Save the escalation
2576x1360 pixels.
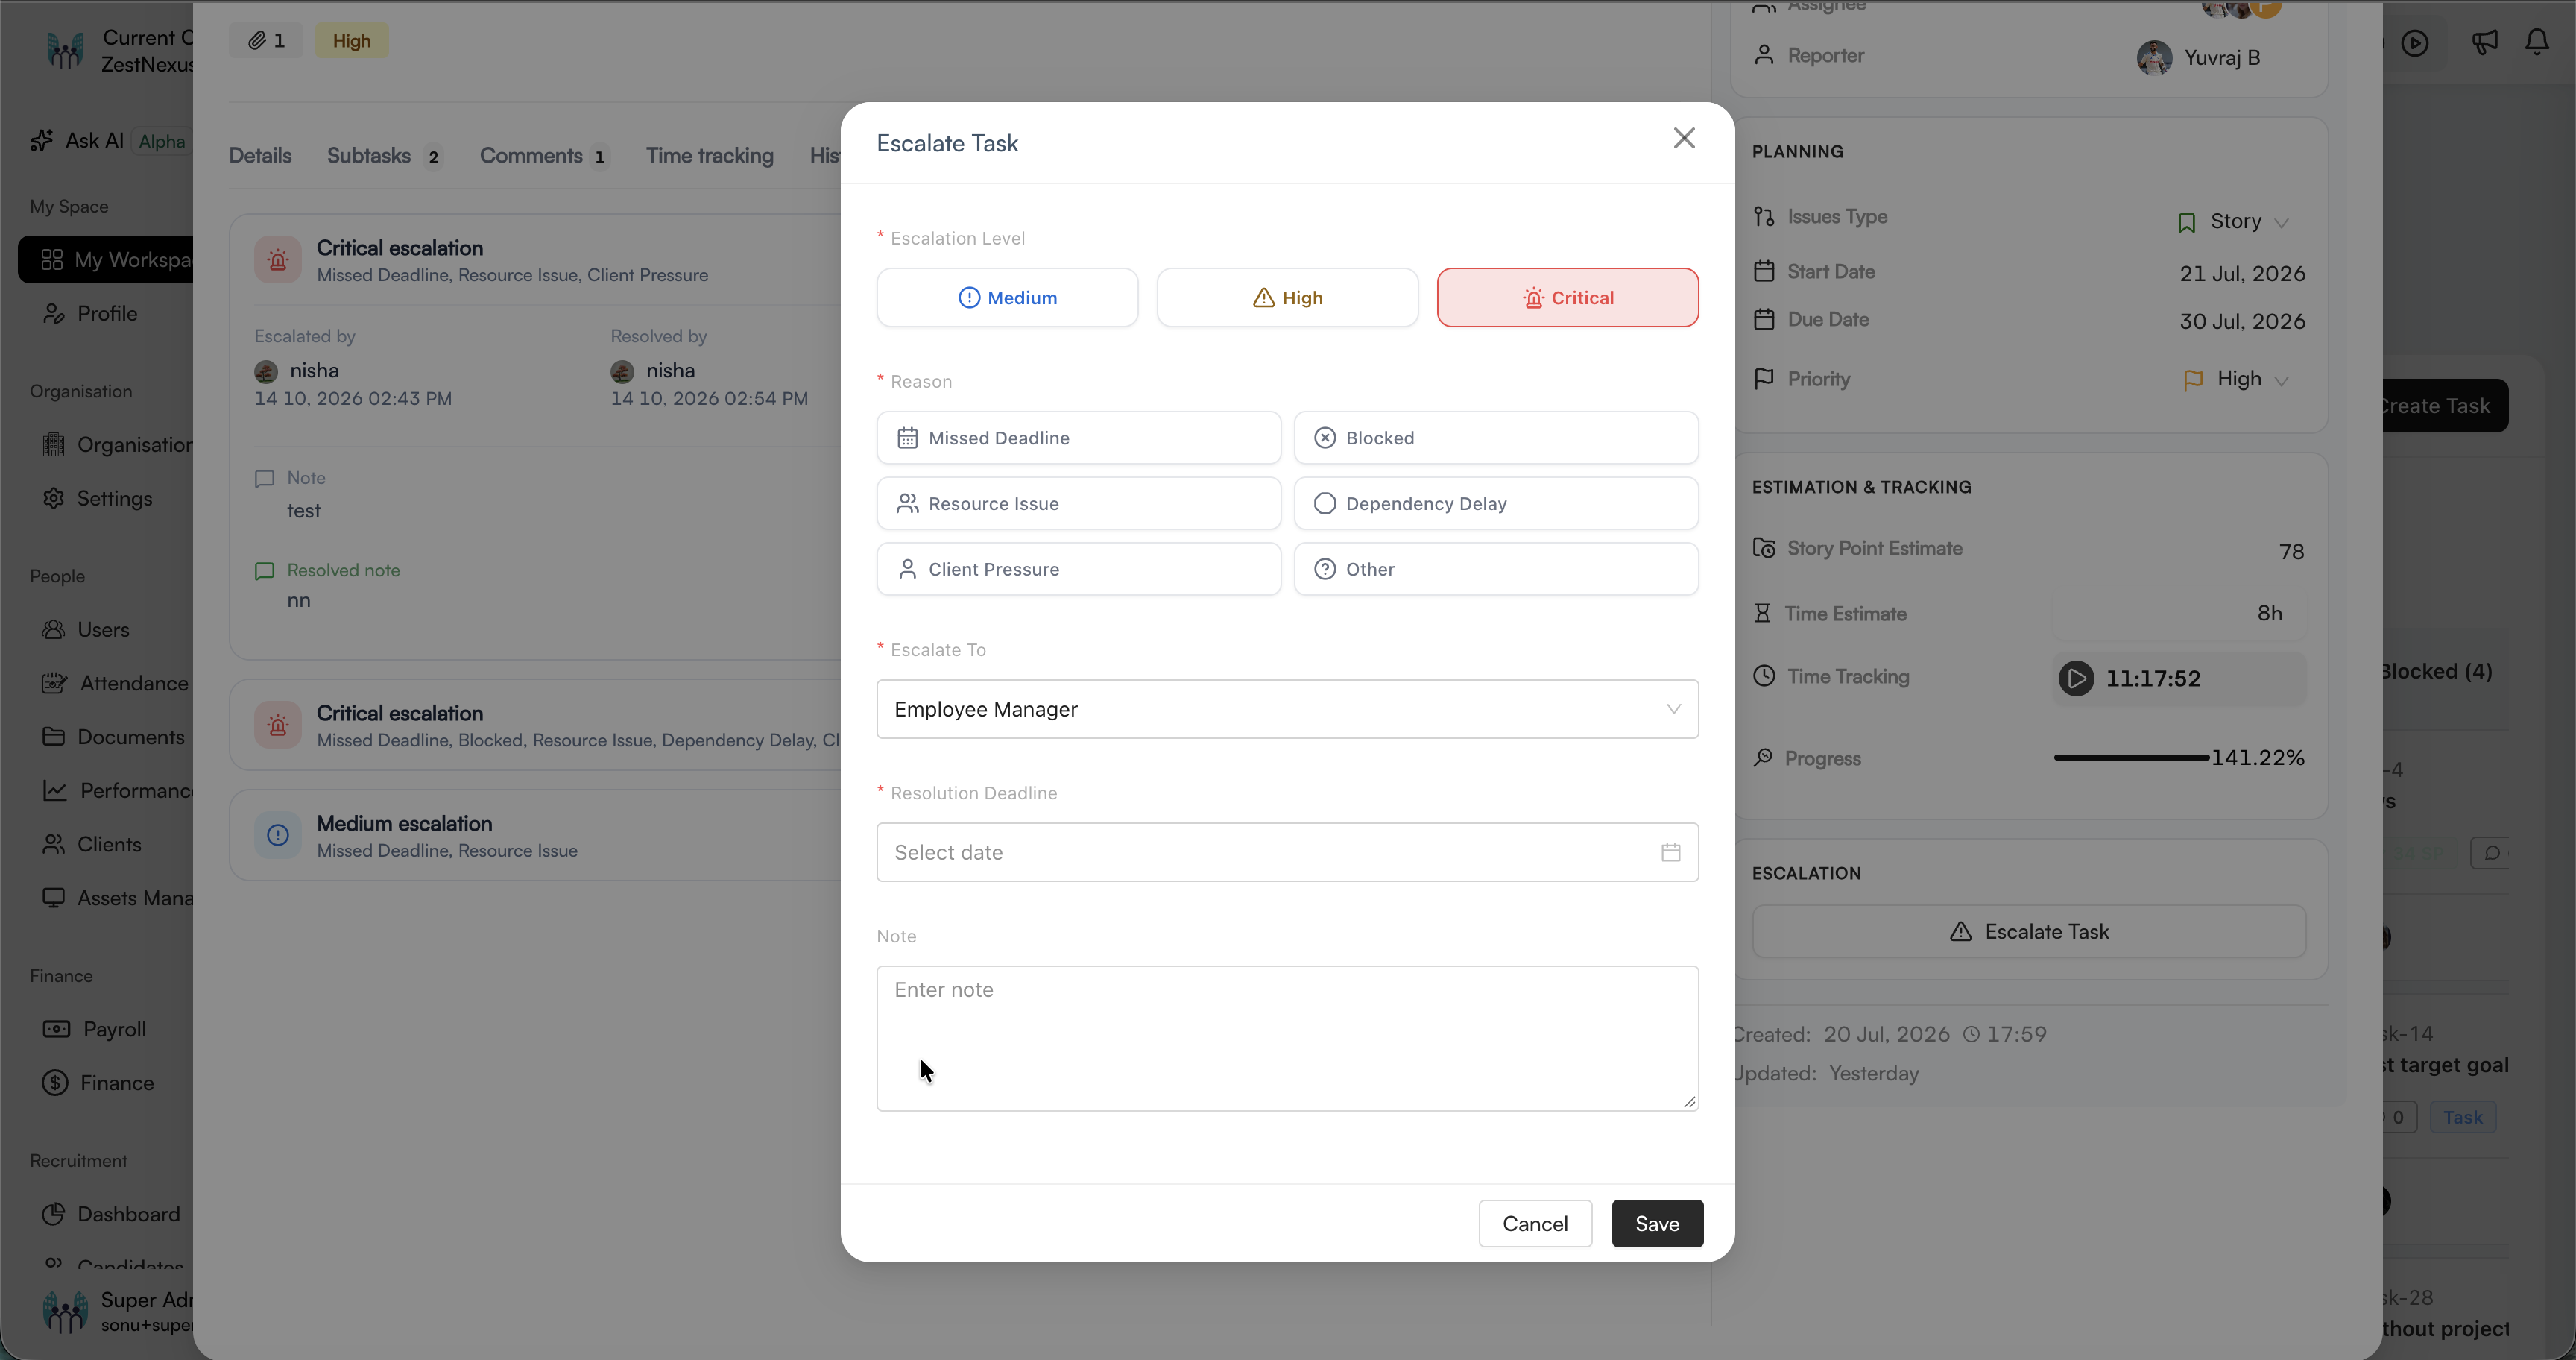[x=1657, y=1224]
